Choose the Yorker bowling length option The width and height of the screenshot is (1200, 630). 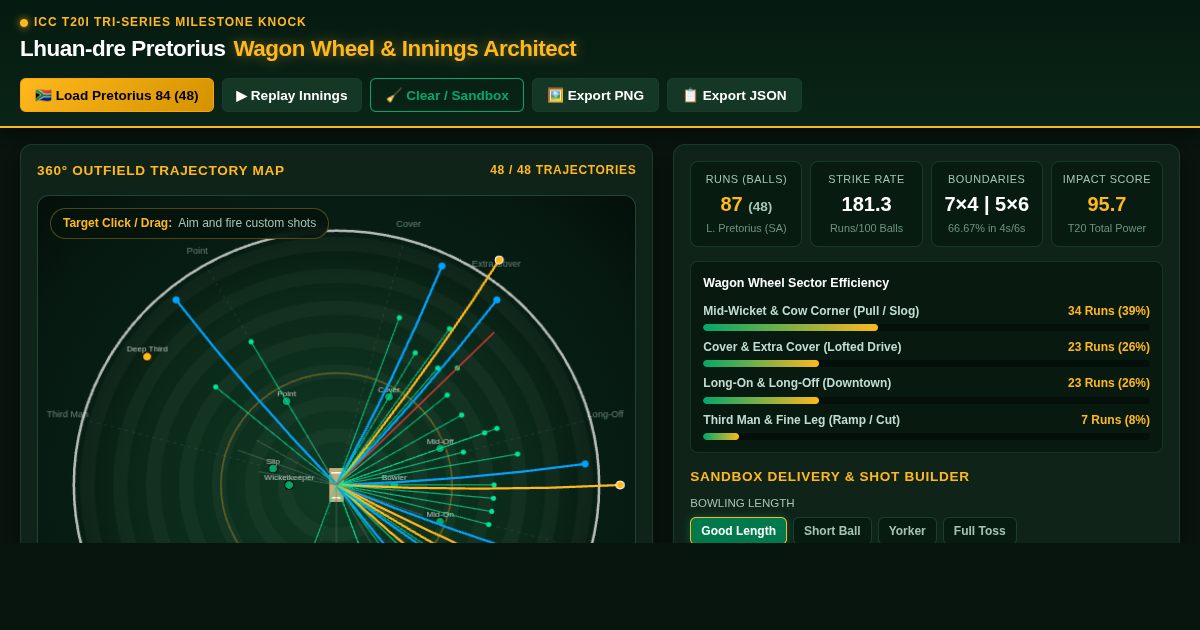coord(907,531)
